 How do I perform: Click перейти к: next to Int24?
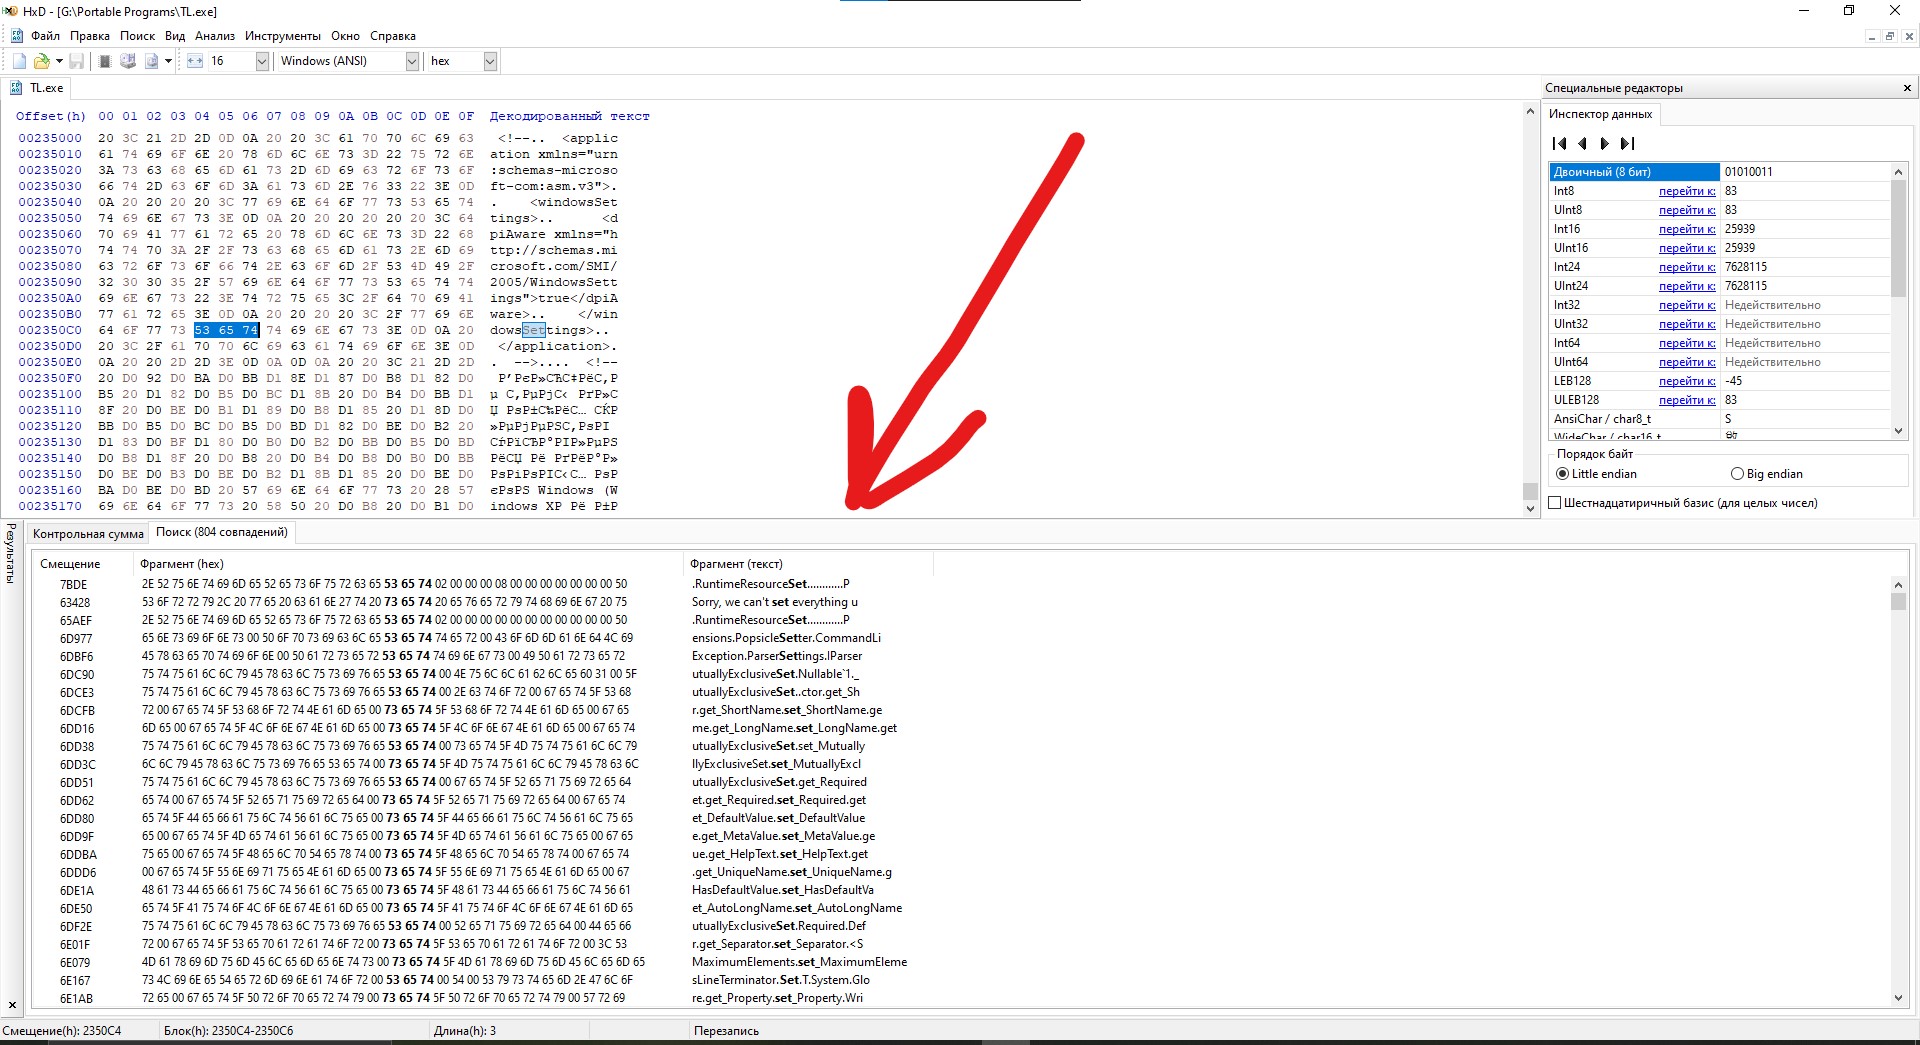(1686, 266)
